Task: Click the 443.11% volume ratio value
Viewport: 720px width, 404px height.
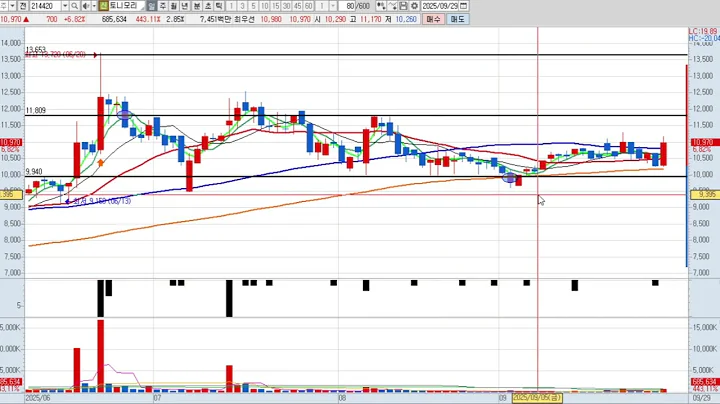Action: [x=148, y=19]
